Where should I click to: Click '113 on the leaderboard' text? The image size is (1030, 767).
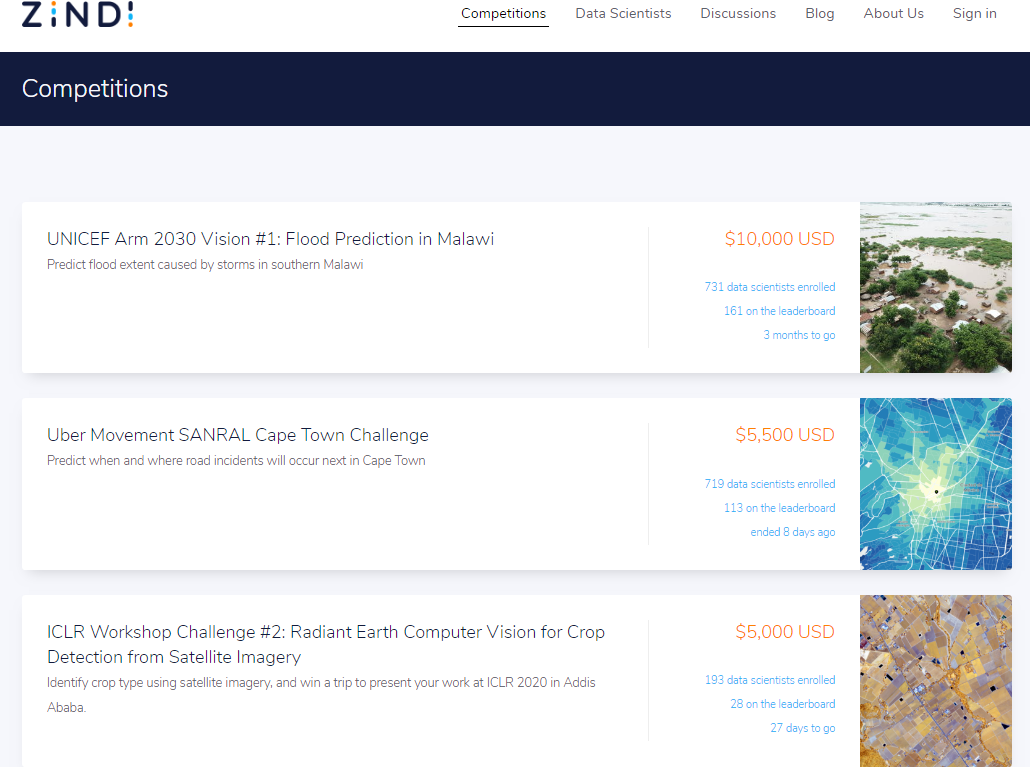pyautogui.click(x=779, y=508)
